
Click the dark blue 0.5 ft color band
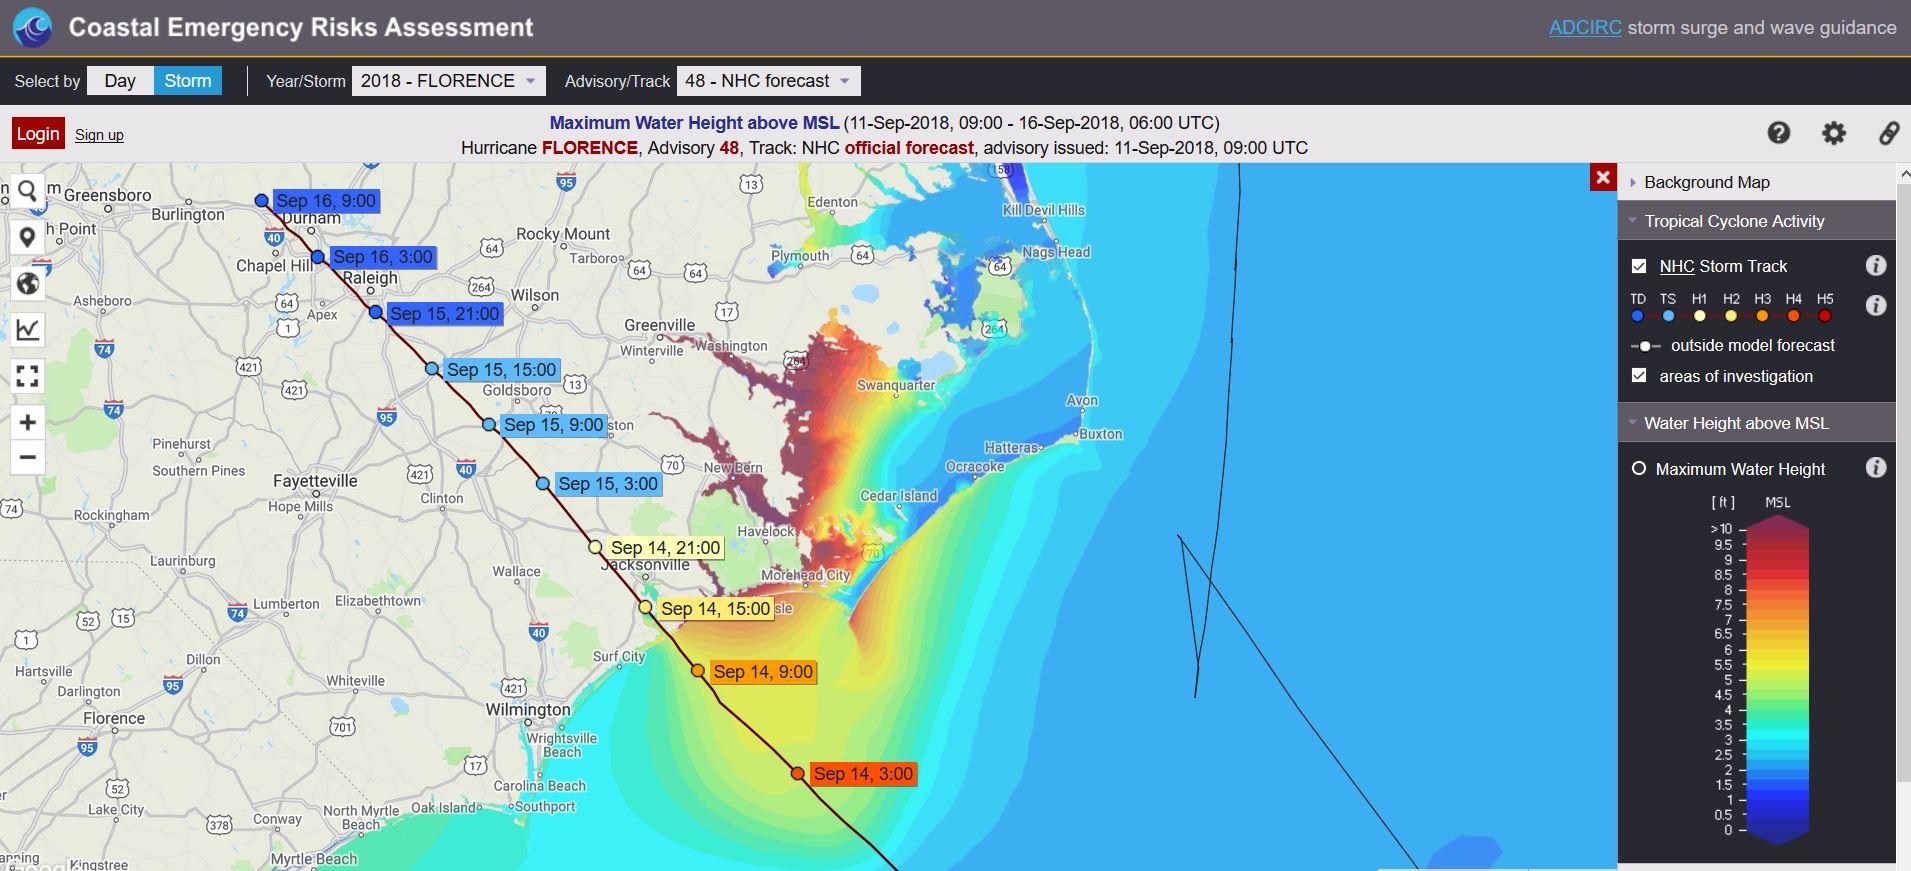[x=1777, y=815]
